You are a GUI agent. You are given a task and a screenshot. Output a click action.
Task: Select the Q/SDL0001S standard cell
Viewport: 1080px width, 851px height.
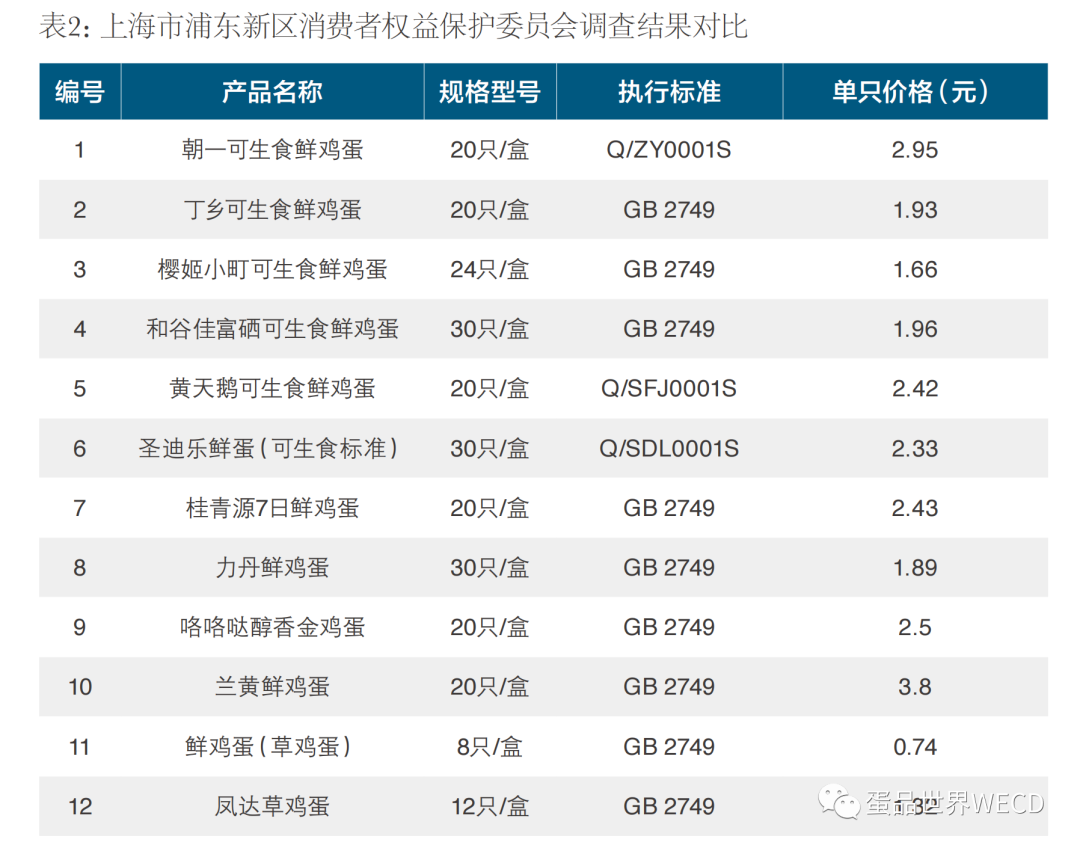pos(669,448)
